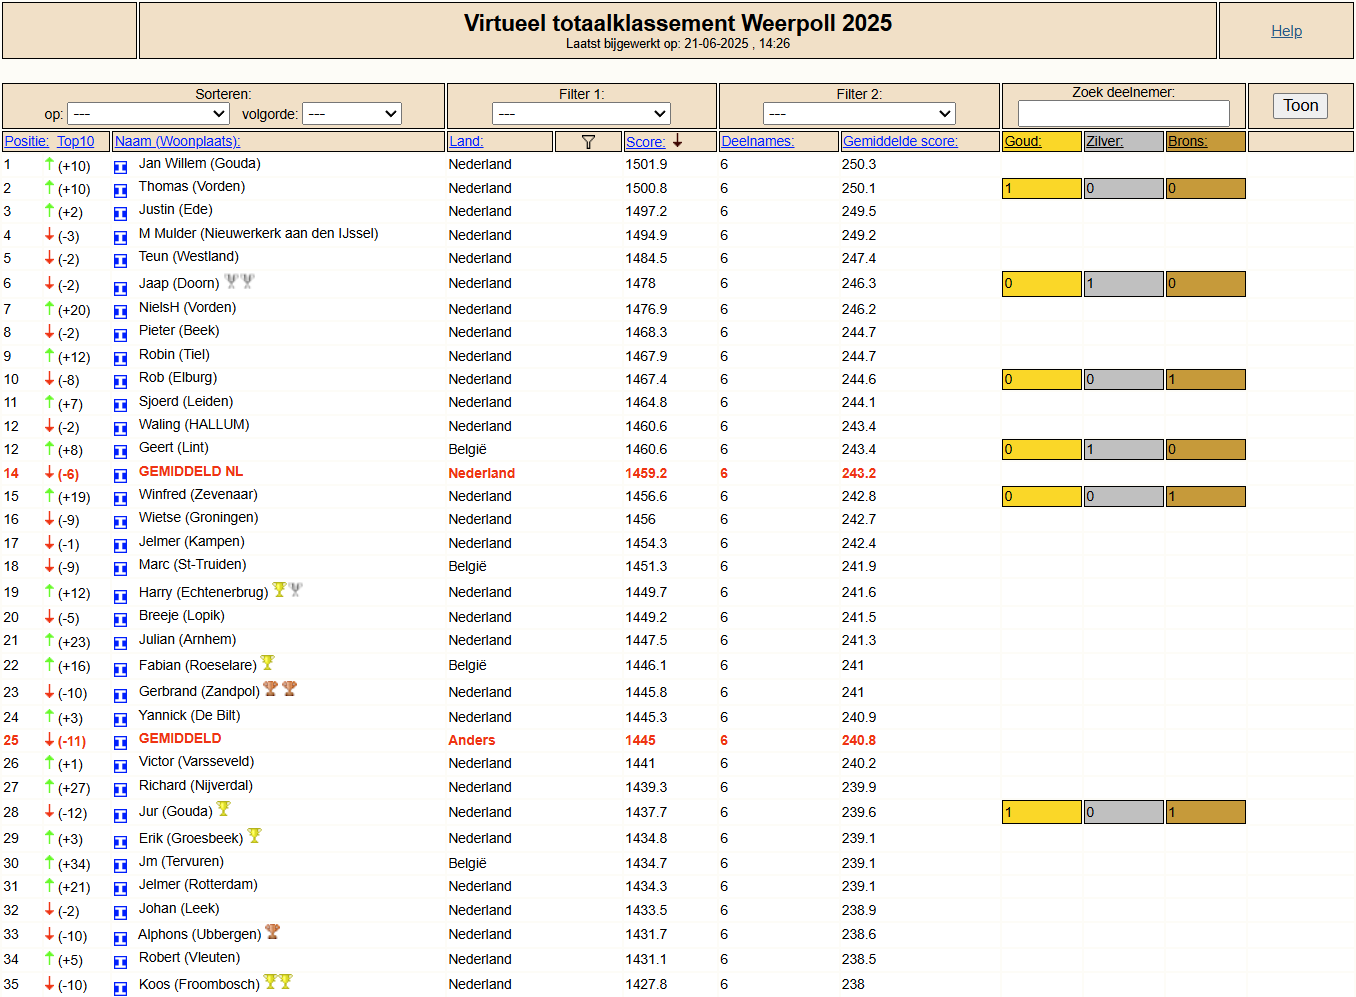The width and height of the screenshot is (1356, 997).
Task: Click the Help link
Action: 1286,31
